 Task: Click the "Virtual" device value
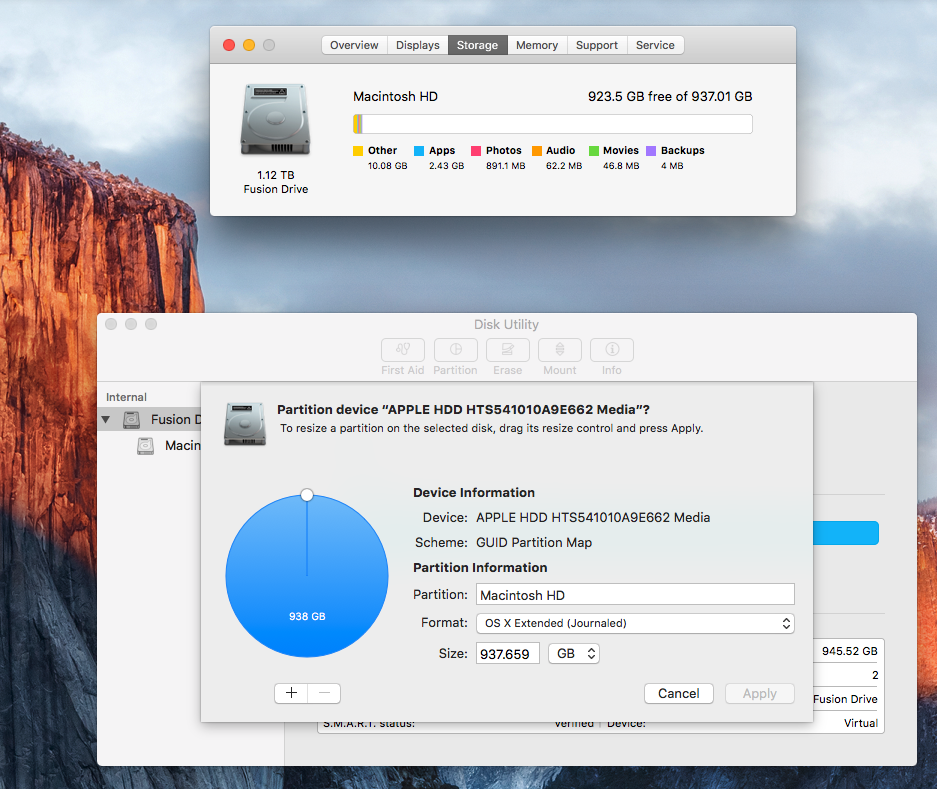coord(861,723)
